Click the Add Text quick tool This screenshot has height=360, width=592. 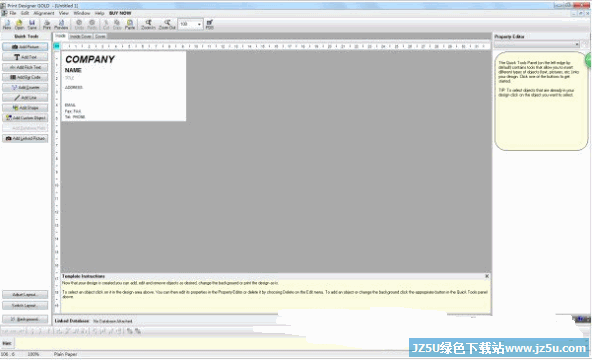tap(25, 57)
